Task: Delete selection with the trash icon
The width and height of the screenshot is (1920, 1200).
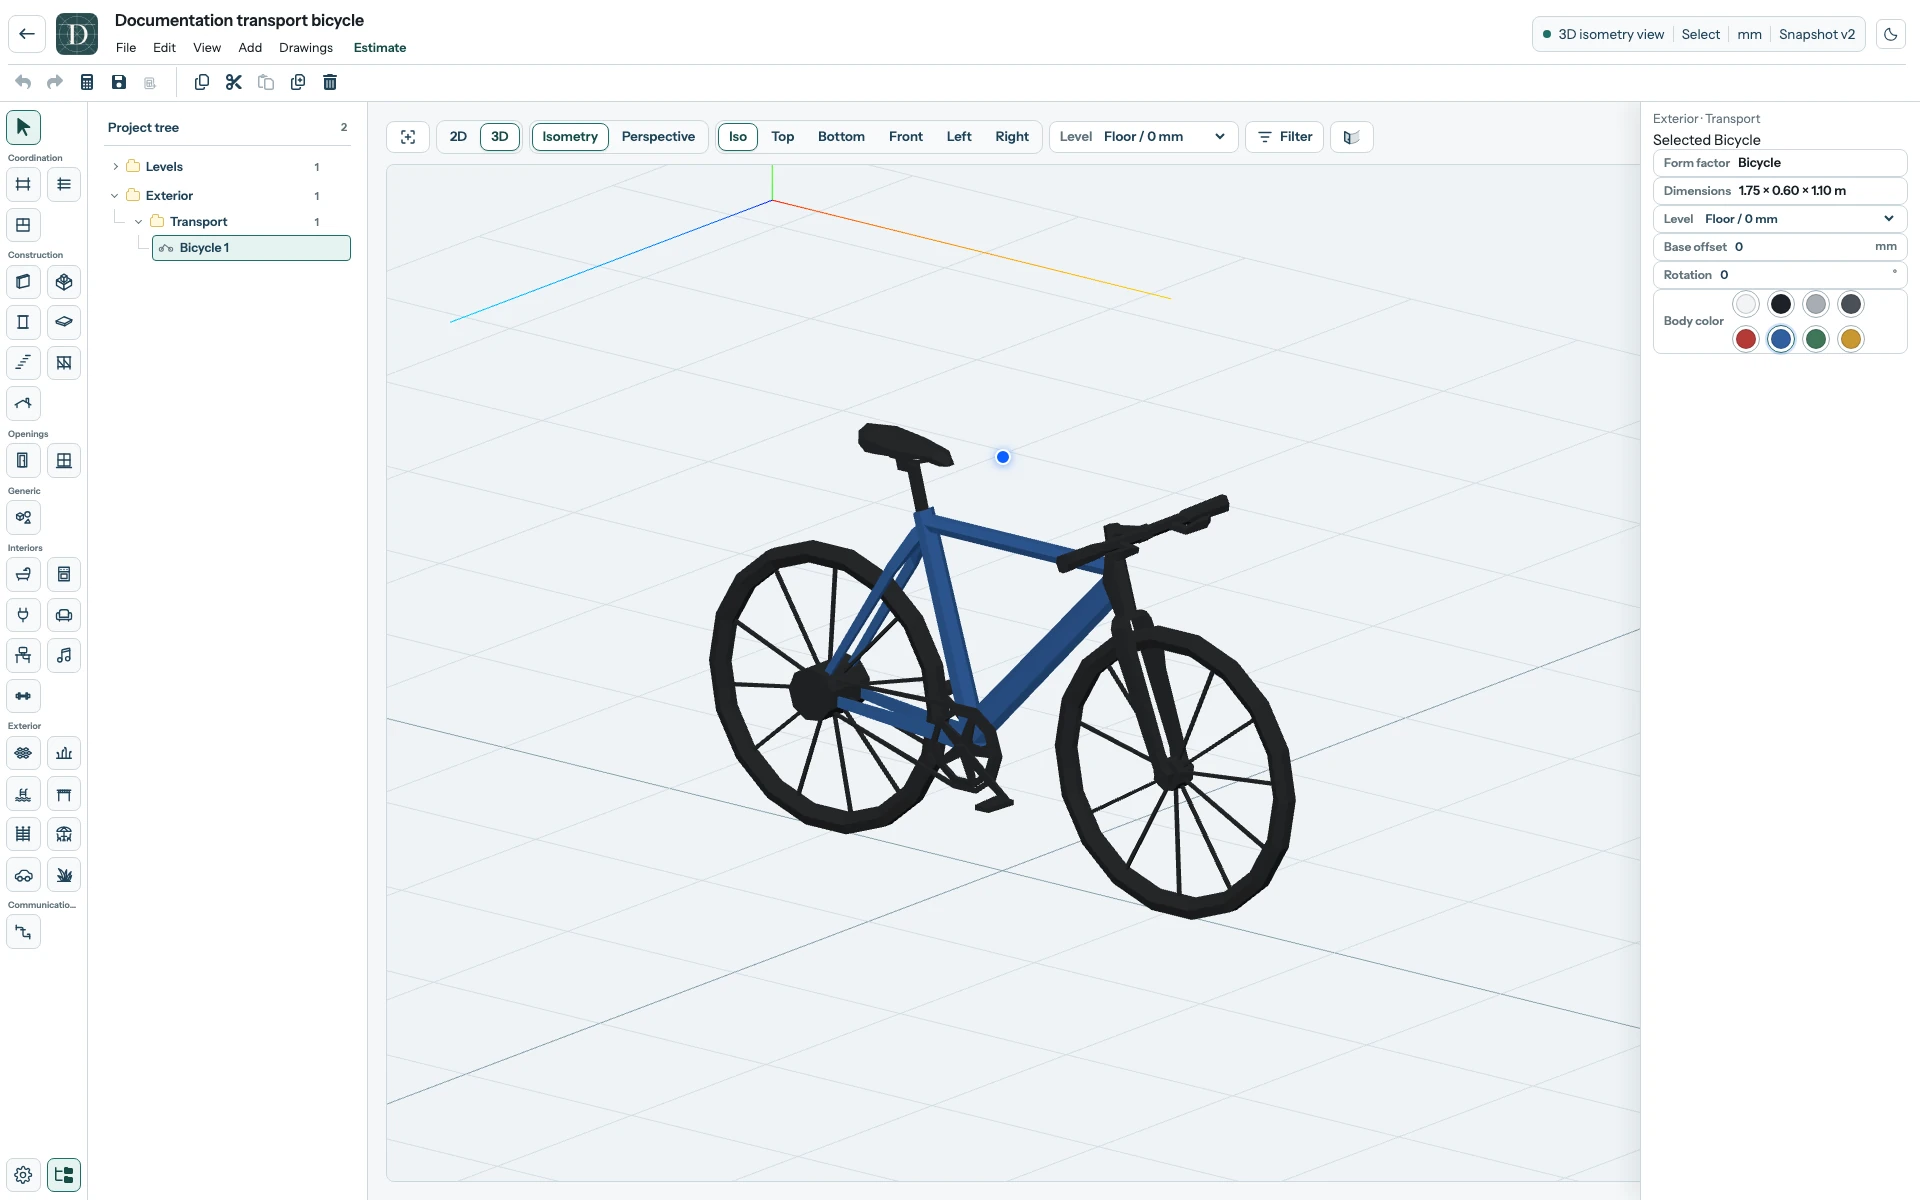Action: (330, 82)
